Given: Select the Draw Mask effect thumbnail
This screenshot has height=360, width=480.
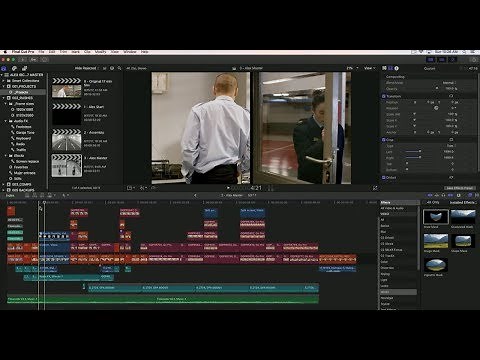Looking at the screenshot, I should 436,217.
